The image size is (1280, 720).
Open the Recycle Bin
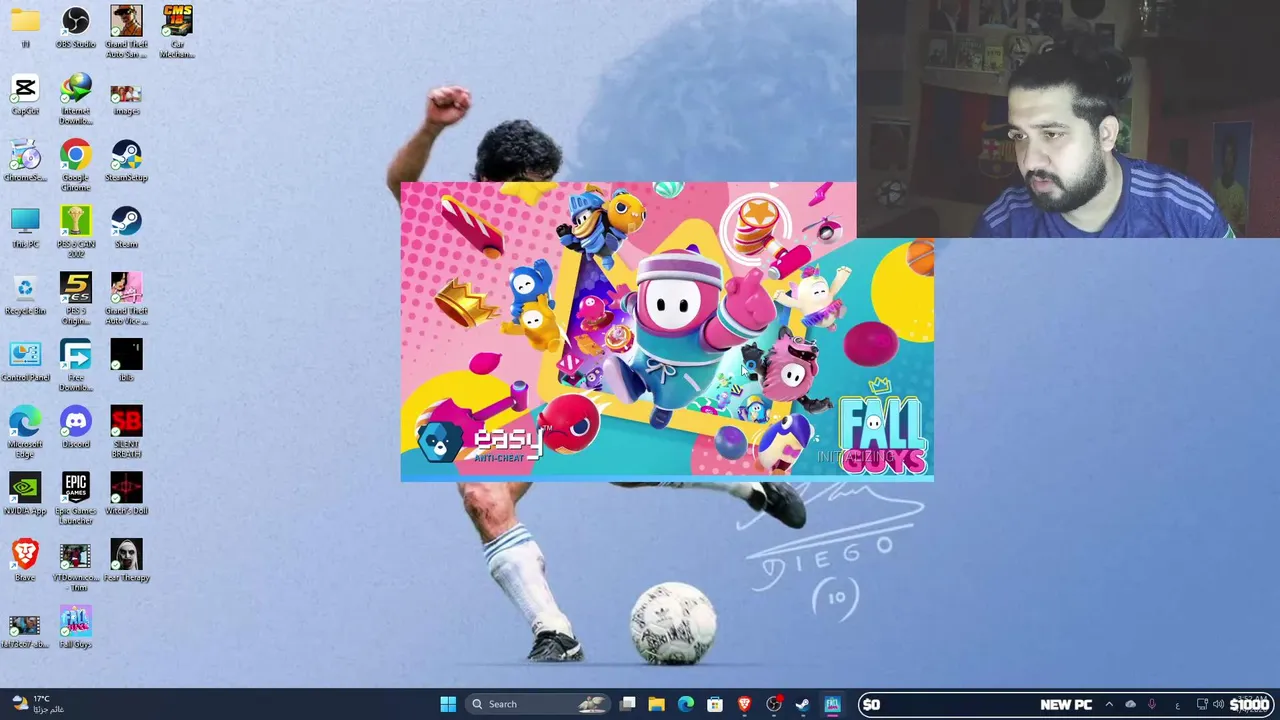click(x=25, y=295)
